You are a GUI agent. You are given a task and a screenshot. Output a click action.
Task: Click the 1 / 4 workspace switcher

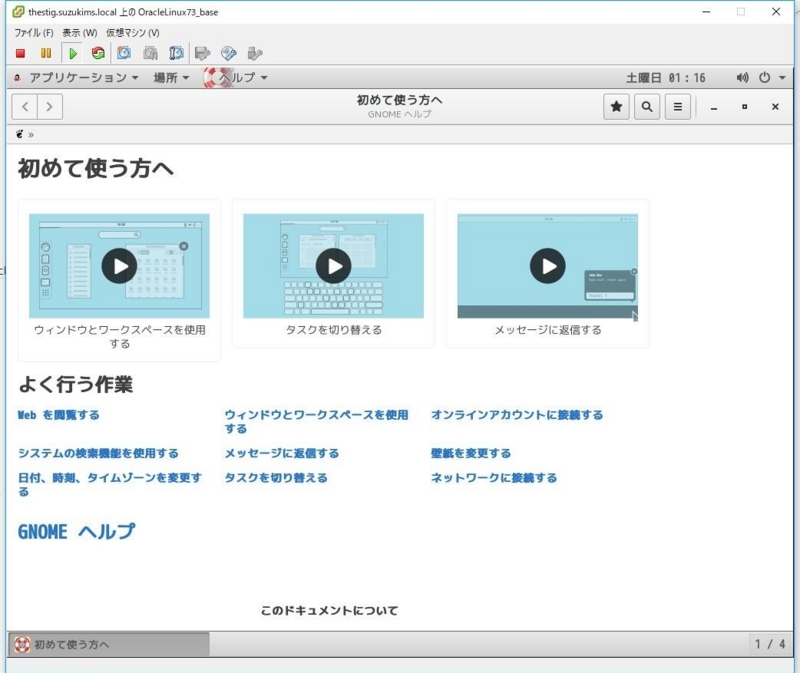click(x=770, y=644)
